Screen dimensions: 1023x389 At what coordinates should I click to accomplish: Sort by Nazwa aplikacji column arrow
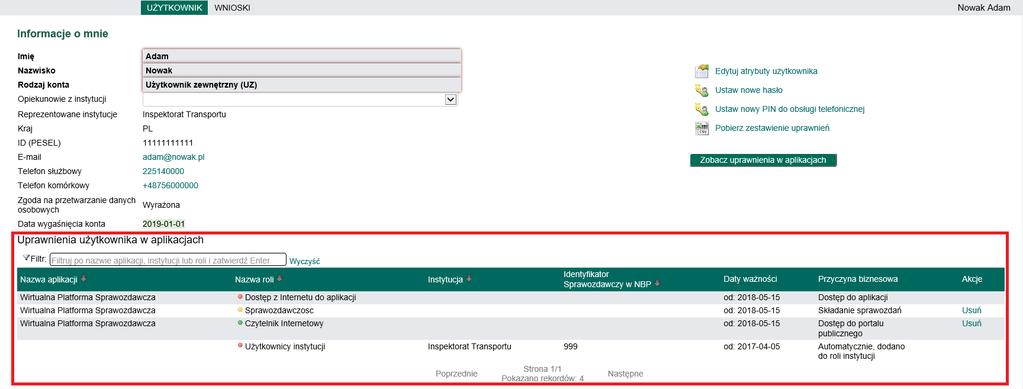(x=84, y=279)
